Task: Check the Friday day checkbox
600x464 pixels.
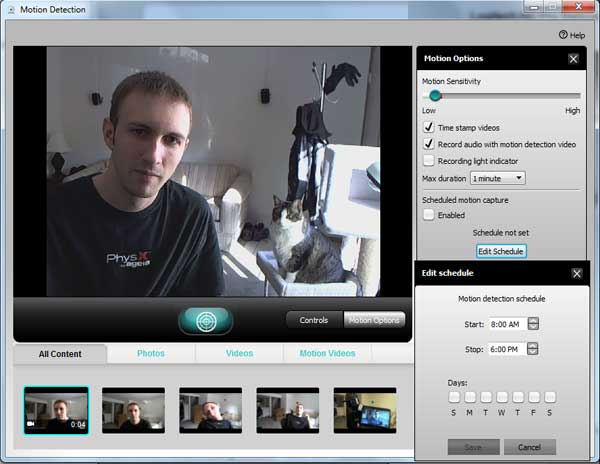Action: (534, 397)
